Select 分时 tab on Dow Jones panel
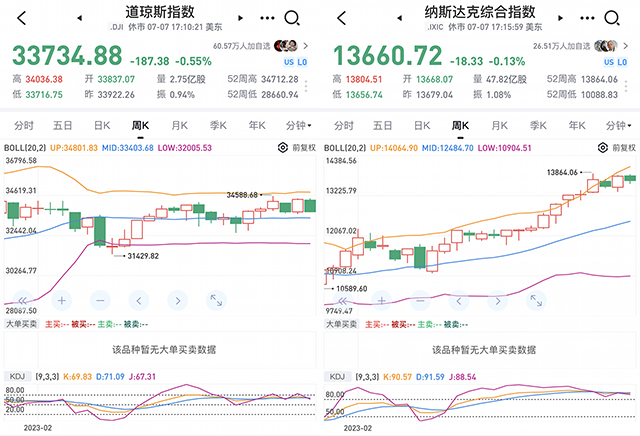Screen dimensions: 640x436 point(24,125)
